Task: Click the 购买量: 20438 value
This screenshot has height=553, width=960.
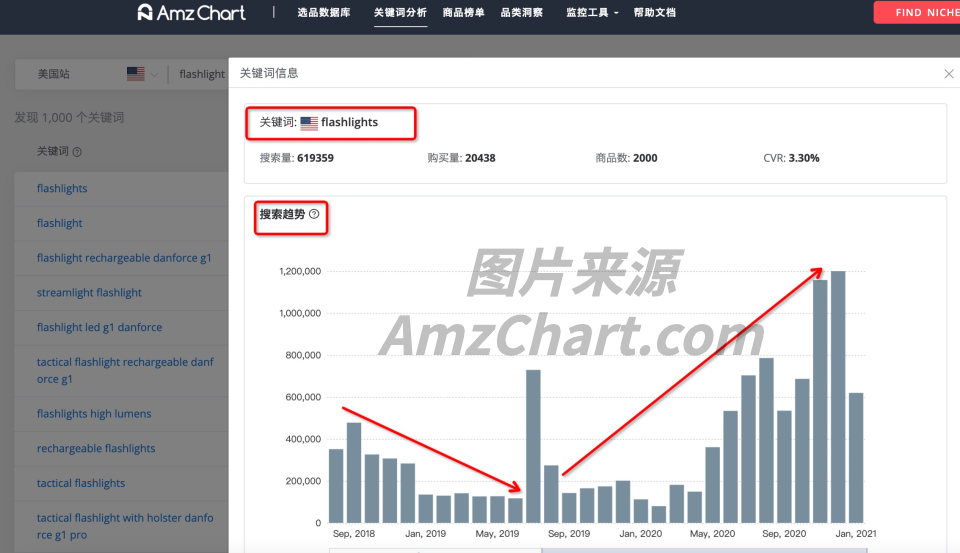Action: tap(462, 158)
